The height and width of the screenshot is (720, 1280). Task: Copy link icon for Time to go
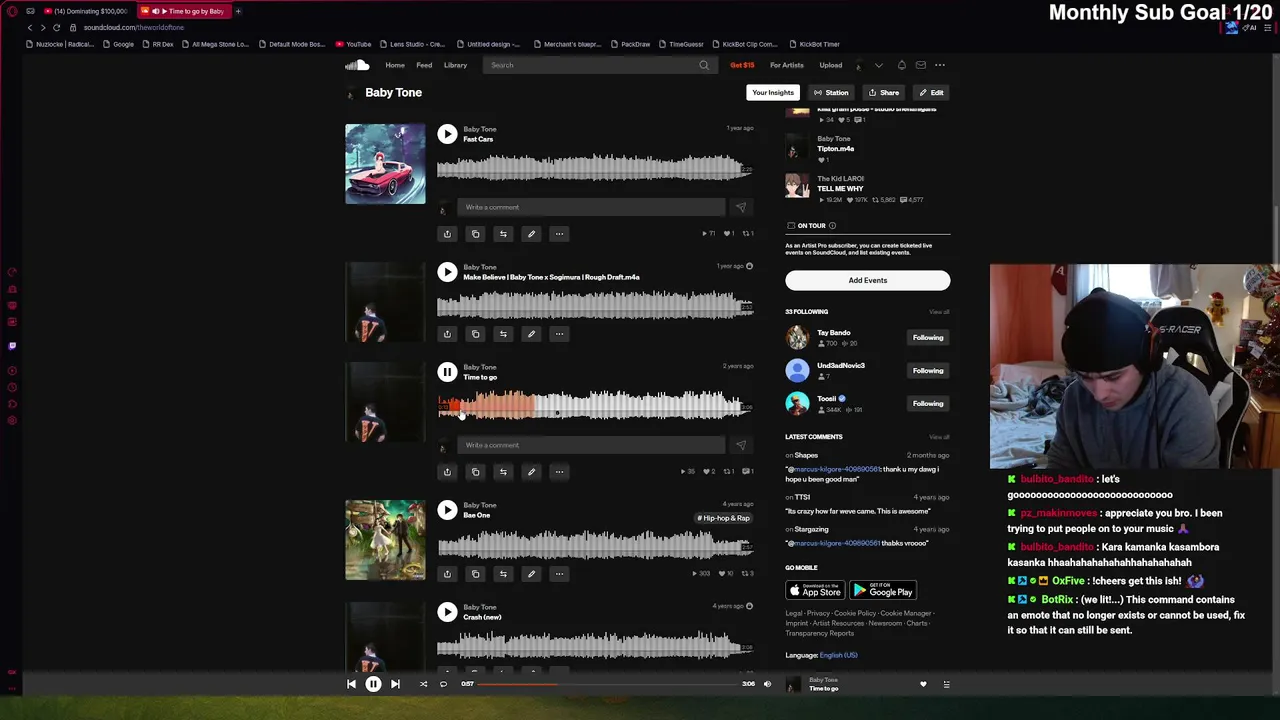point(475,472)
